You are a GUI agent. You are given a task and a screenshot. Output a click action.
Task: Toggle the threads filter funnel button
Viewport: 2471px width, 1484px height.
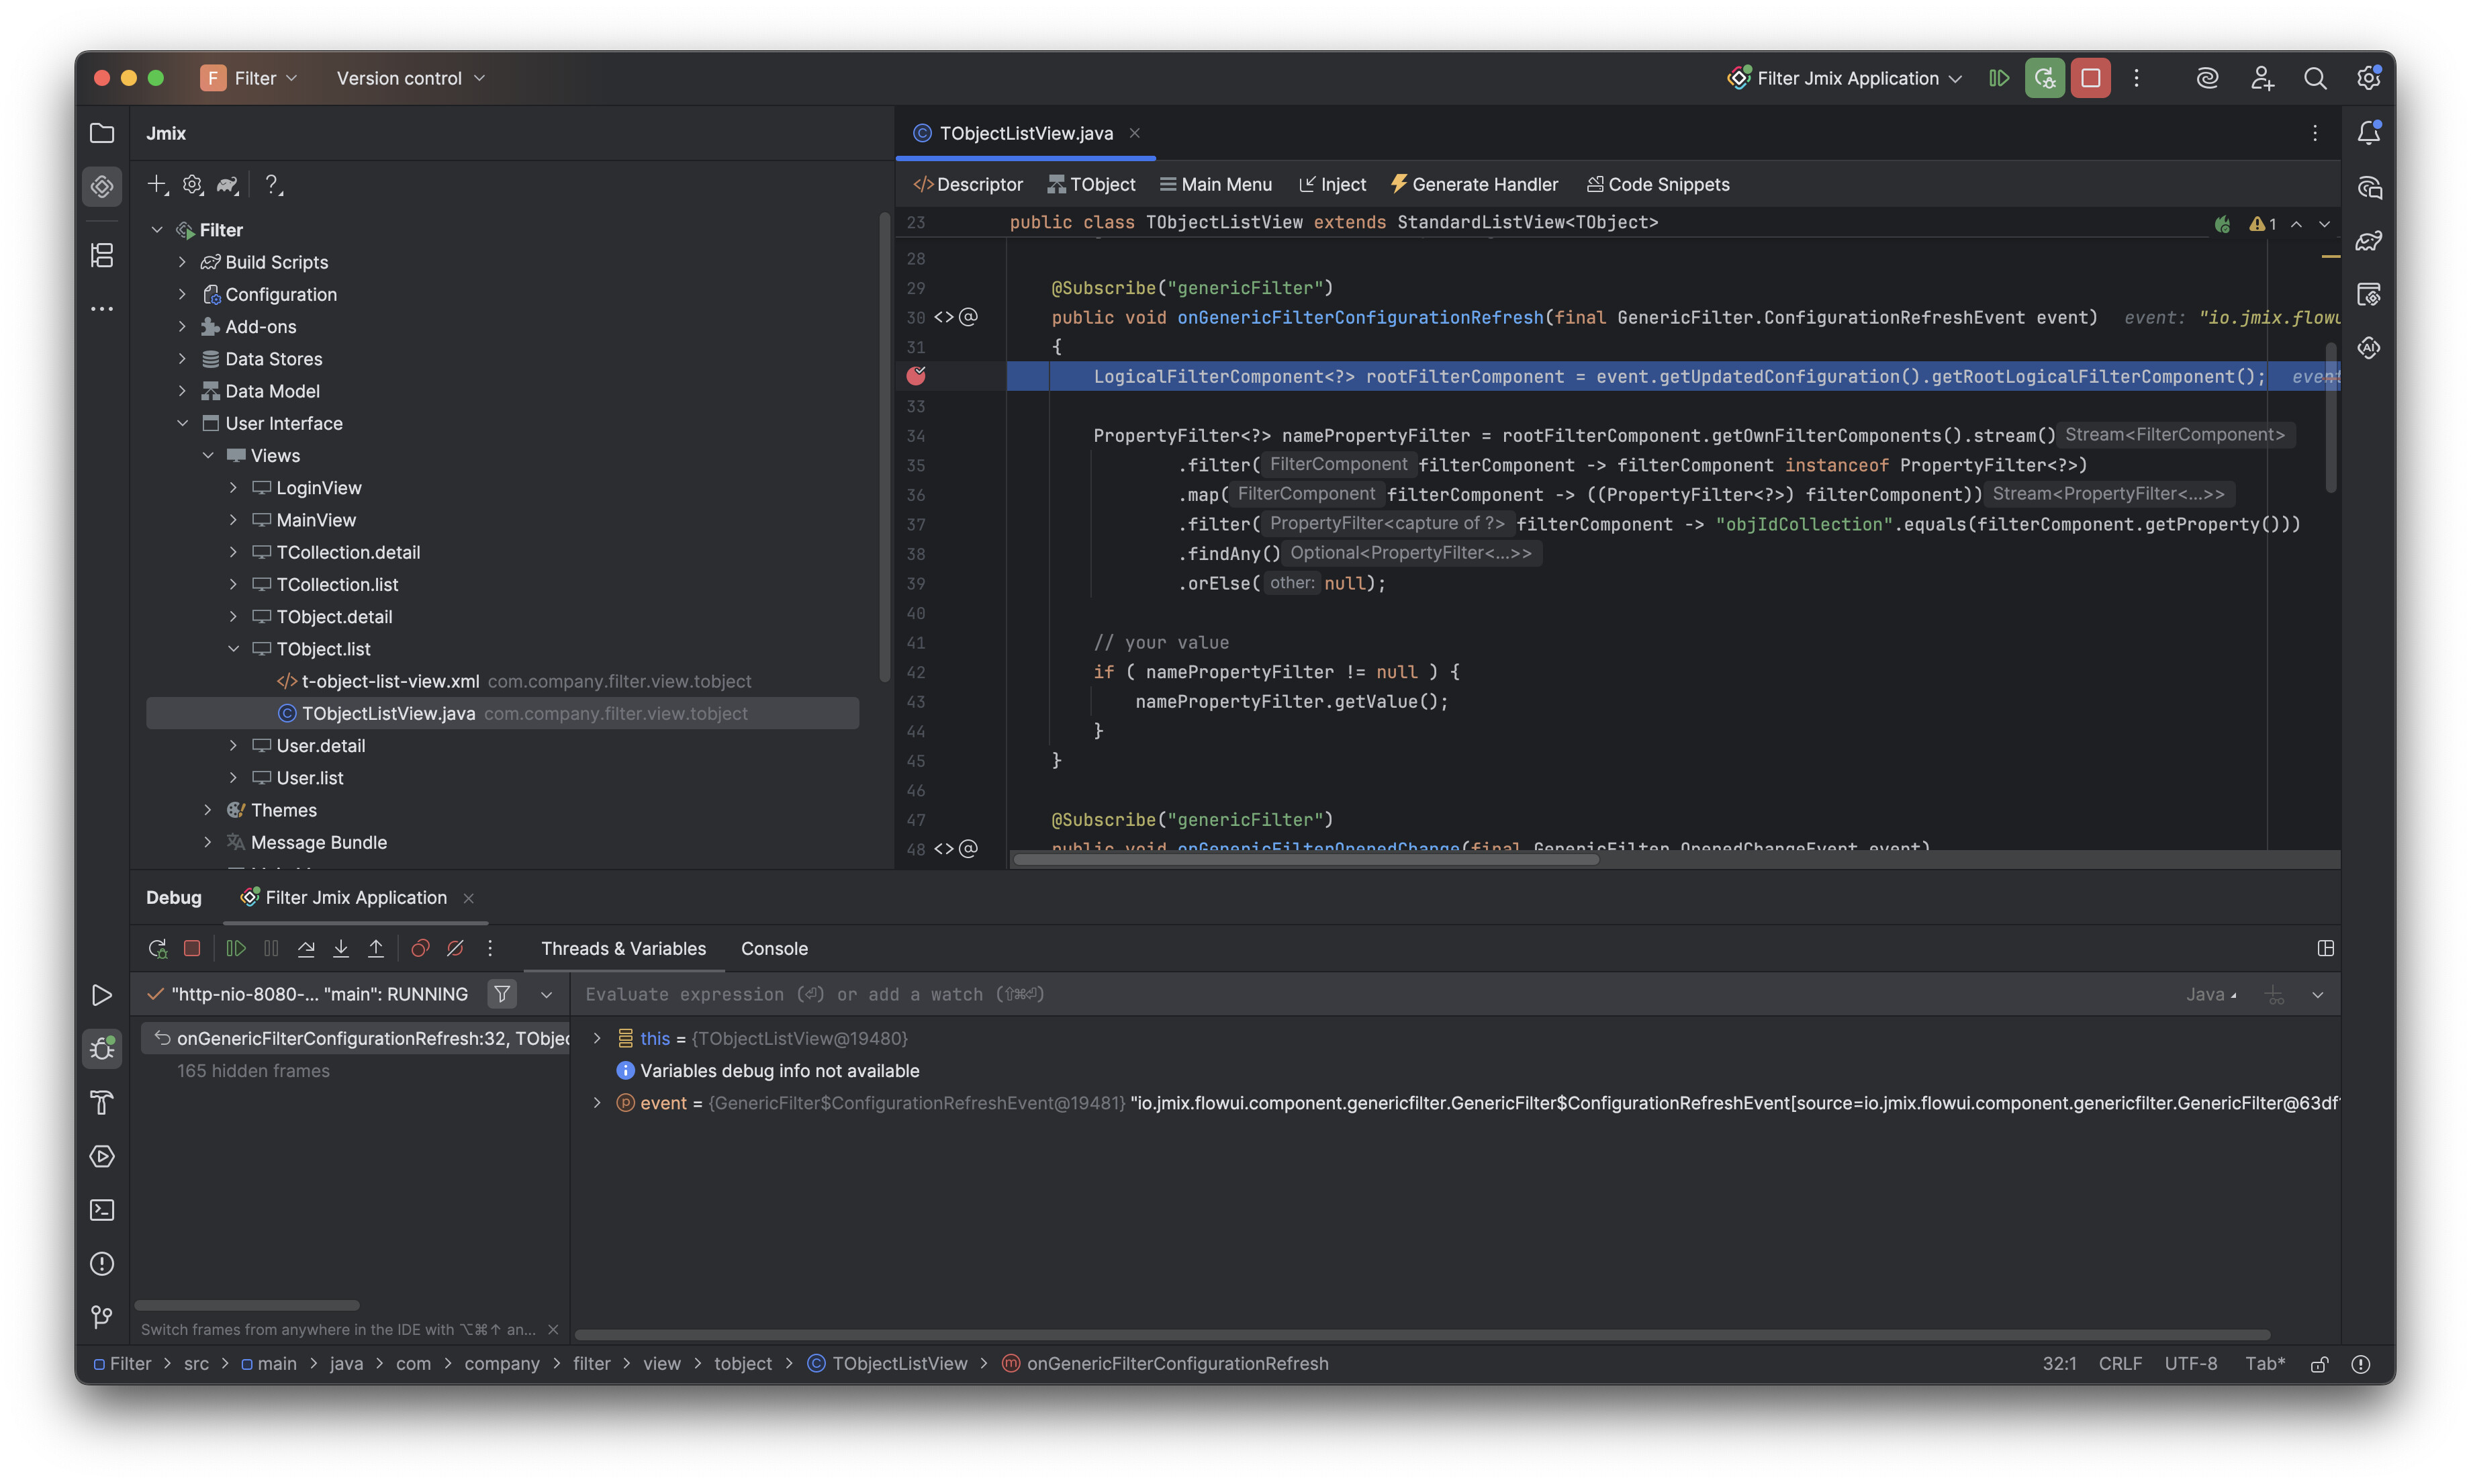[502, 994]
